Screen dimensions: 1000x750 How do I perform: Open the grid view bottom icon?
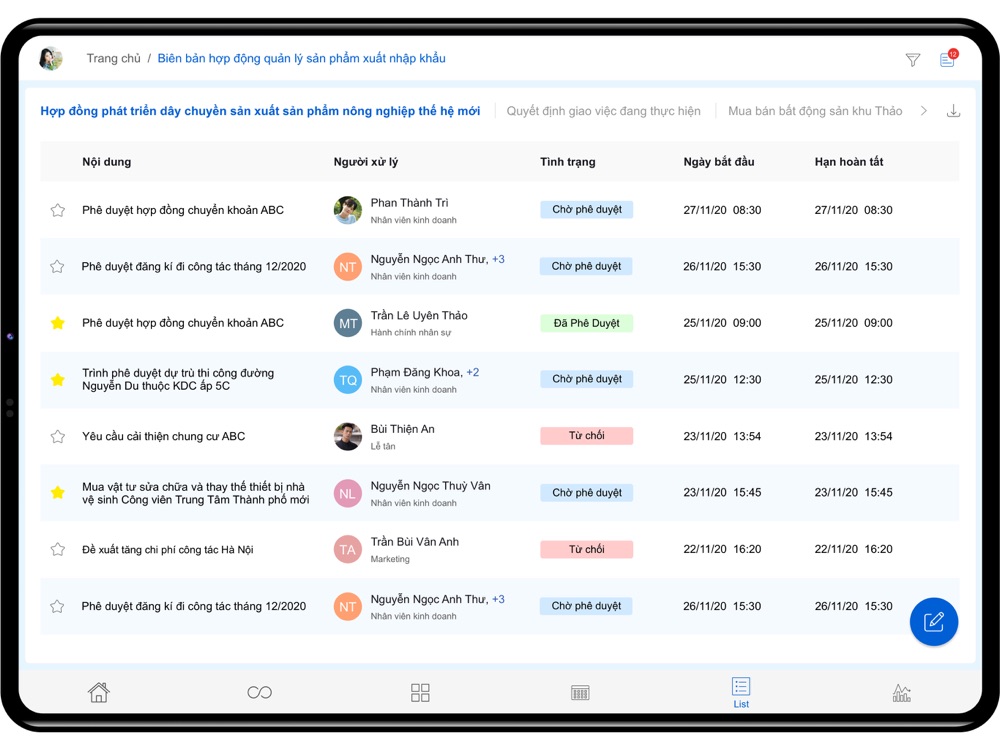click(x=420, y=693)
